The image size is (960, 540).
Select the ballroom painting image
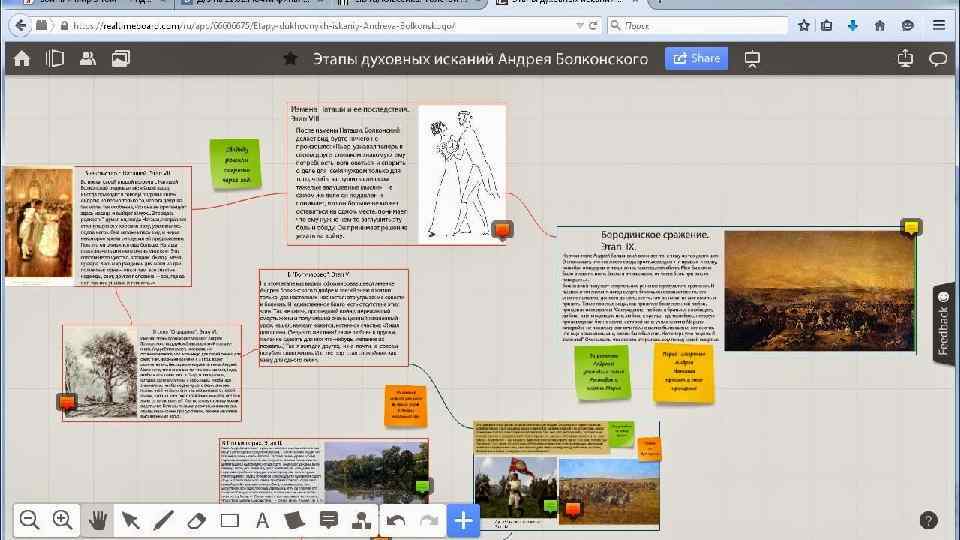tap(39, 223)
